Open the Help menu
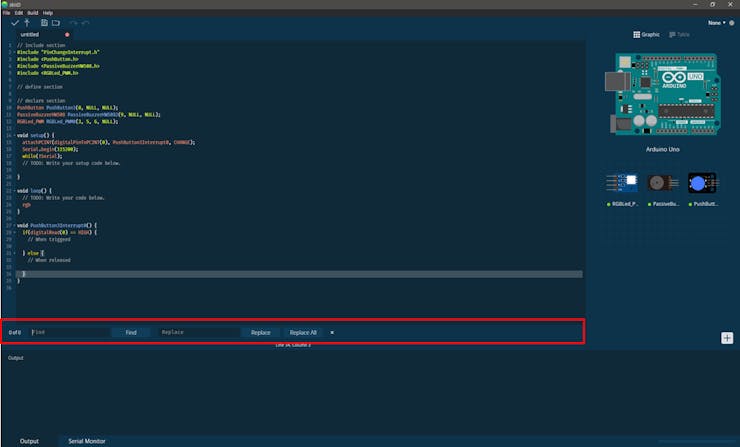The image size is (740, 447). point(48,13)
